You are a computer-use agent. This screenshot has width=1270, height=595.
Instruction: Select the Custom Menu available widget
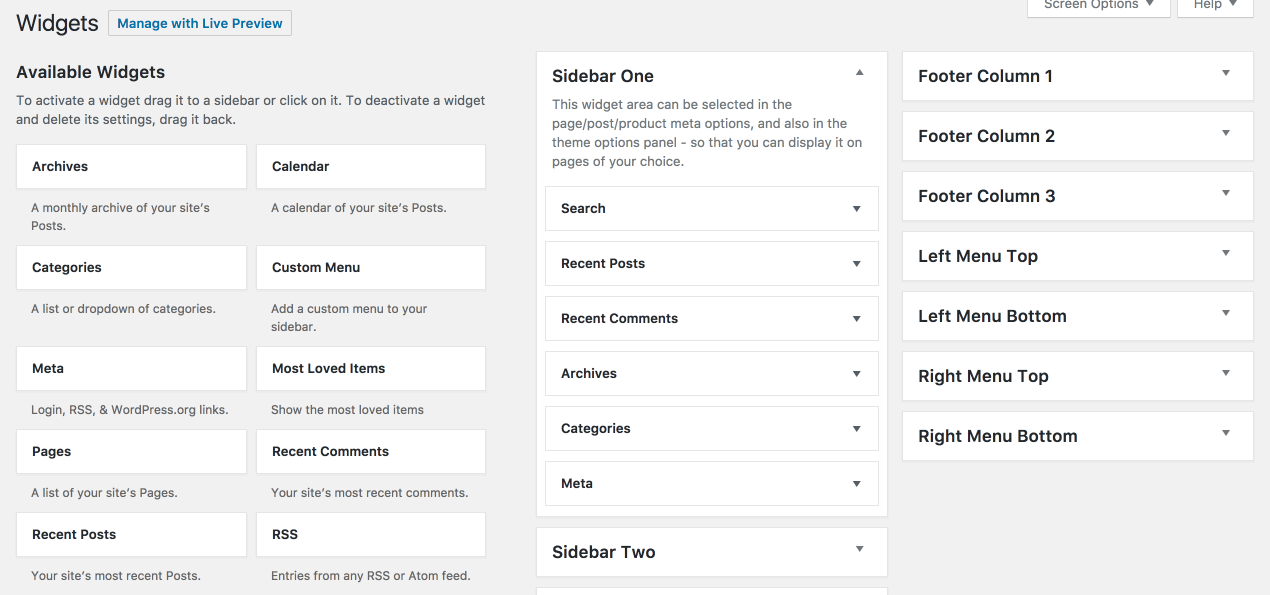[371, 267]
